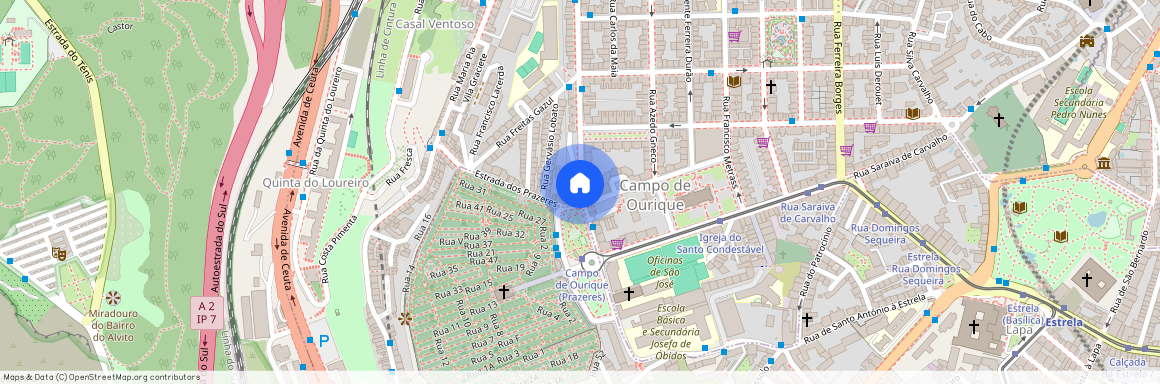Click the Casal Ventoso label
The height and width of the screenshot is (384, 1160).
434,24
